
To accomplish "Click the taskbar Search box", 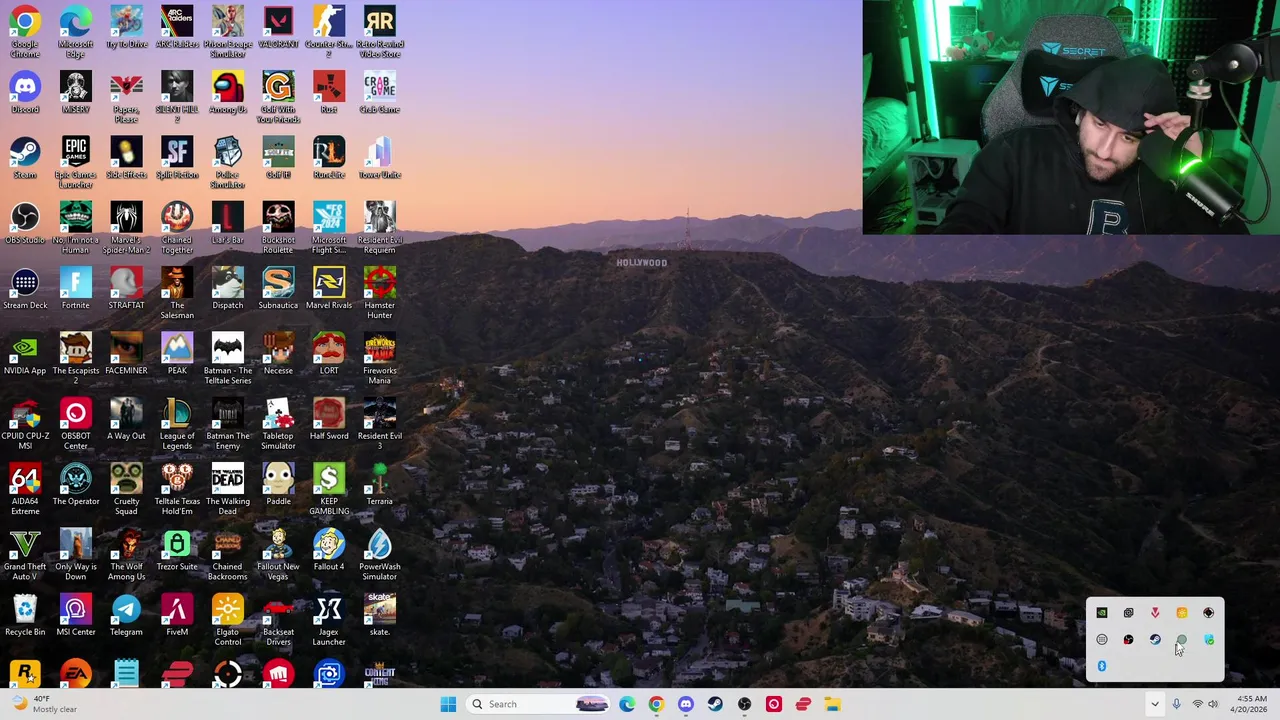I will (x=539, y=704).
